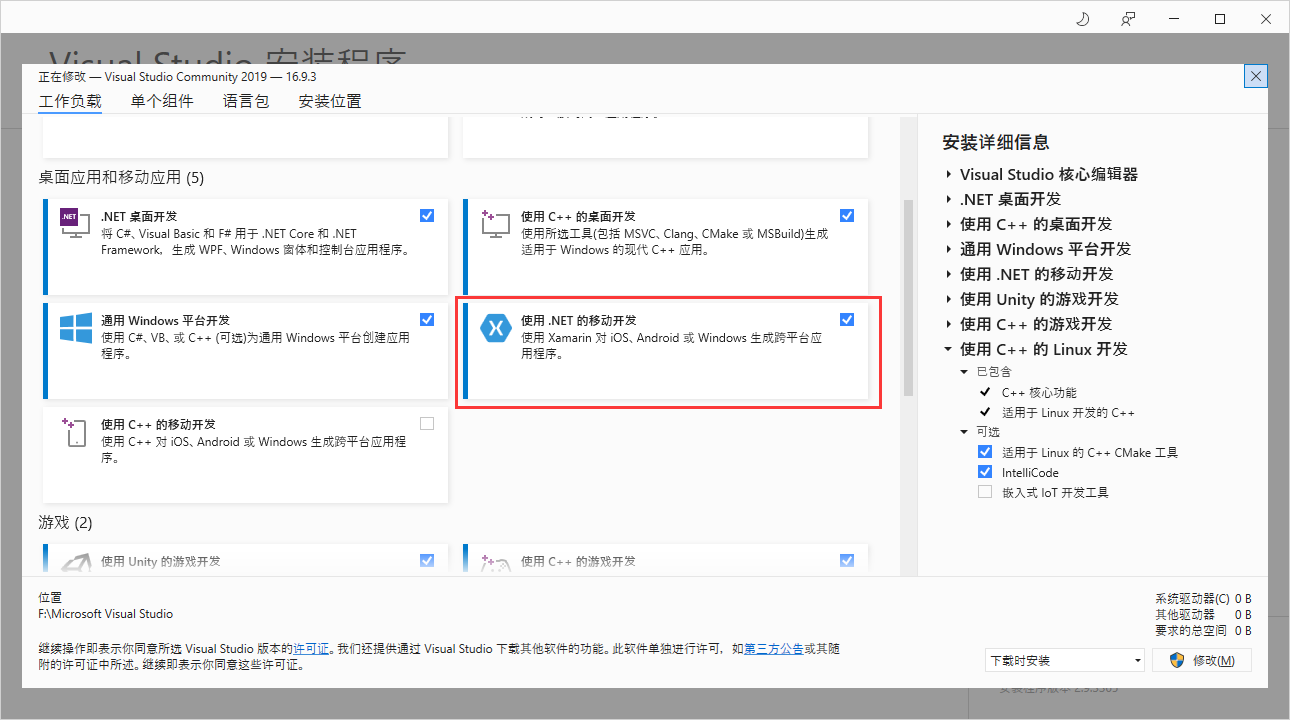Click the phone icon for 使用 C++ 的移动开发
This screenshot has height=720, width=1290.
pyautogui.click(x=75, y=432)
